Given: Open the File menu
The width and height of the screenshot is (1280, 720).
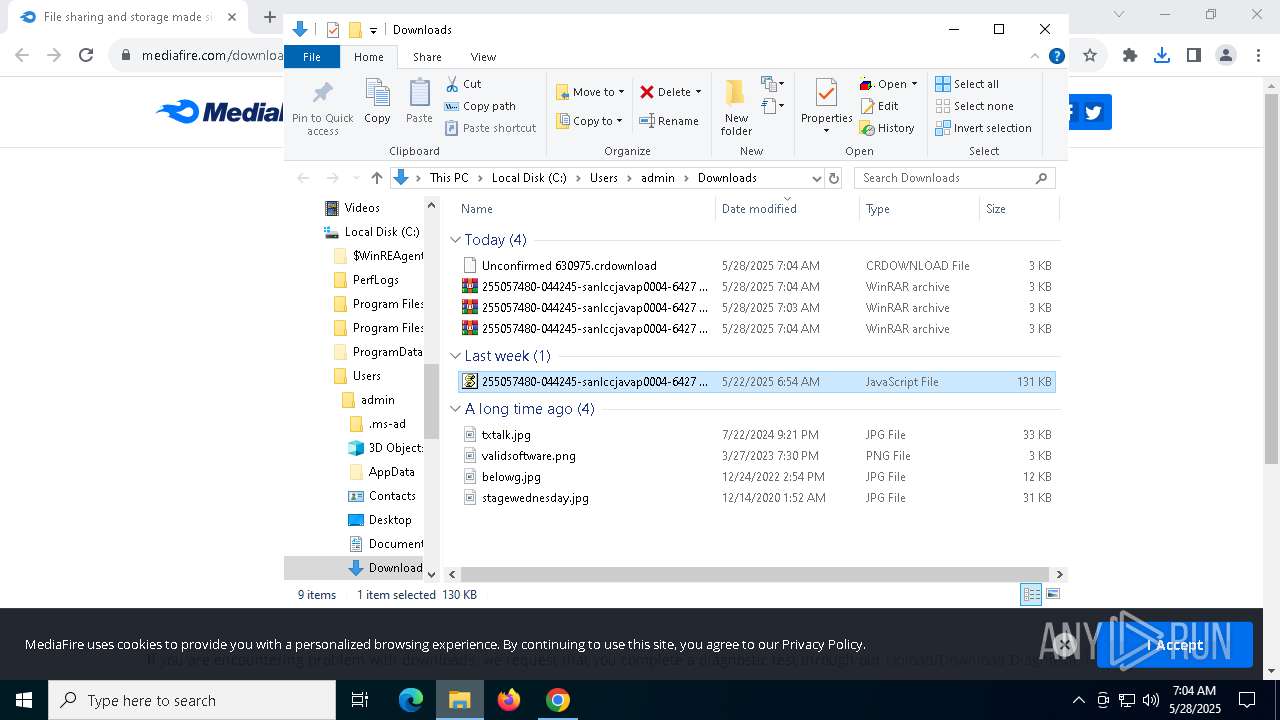Looking at the screenshot, I should [x=312, y=57].
